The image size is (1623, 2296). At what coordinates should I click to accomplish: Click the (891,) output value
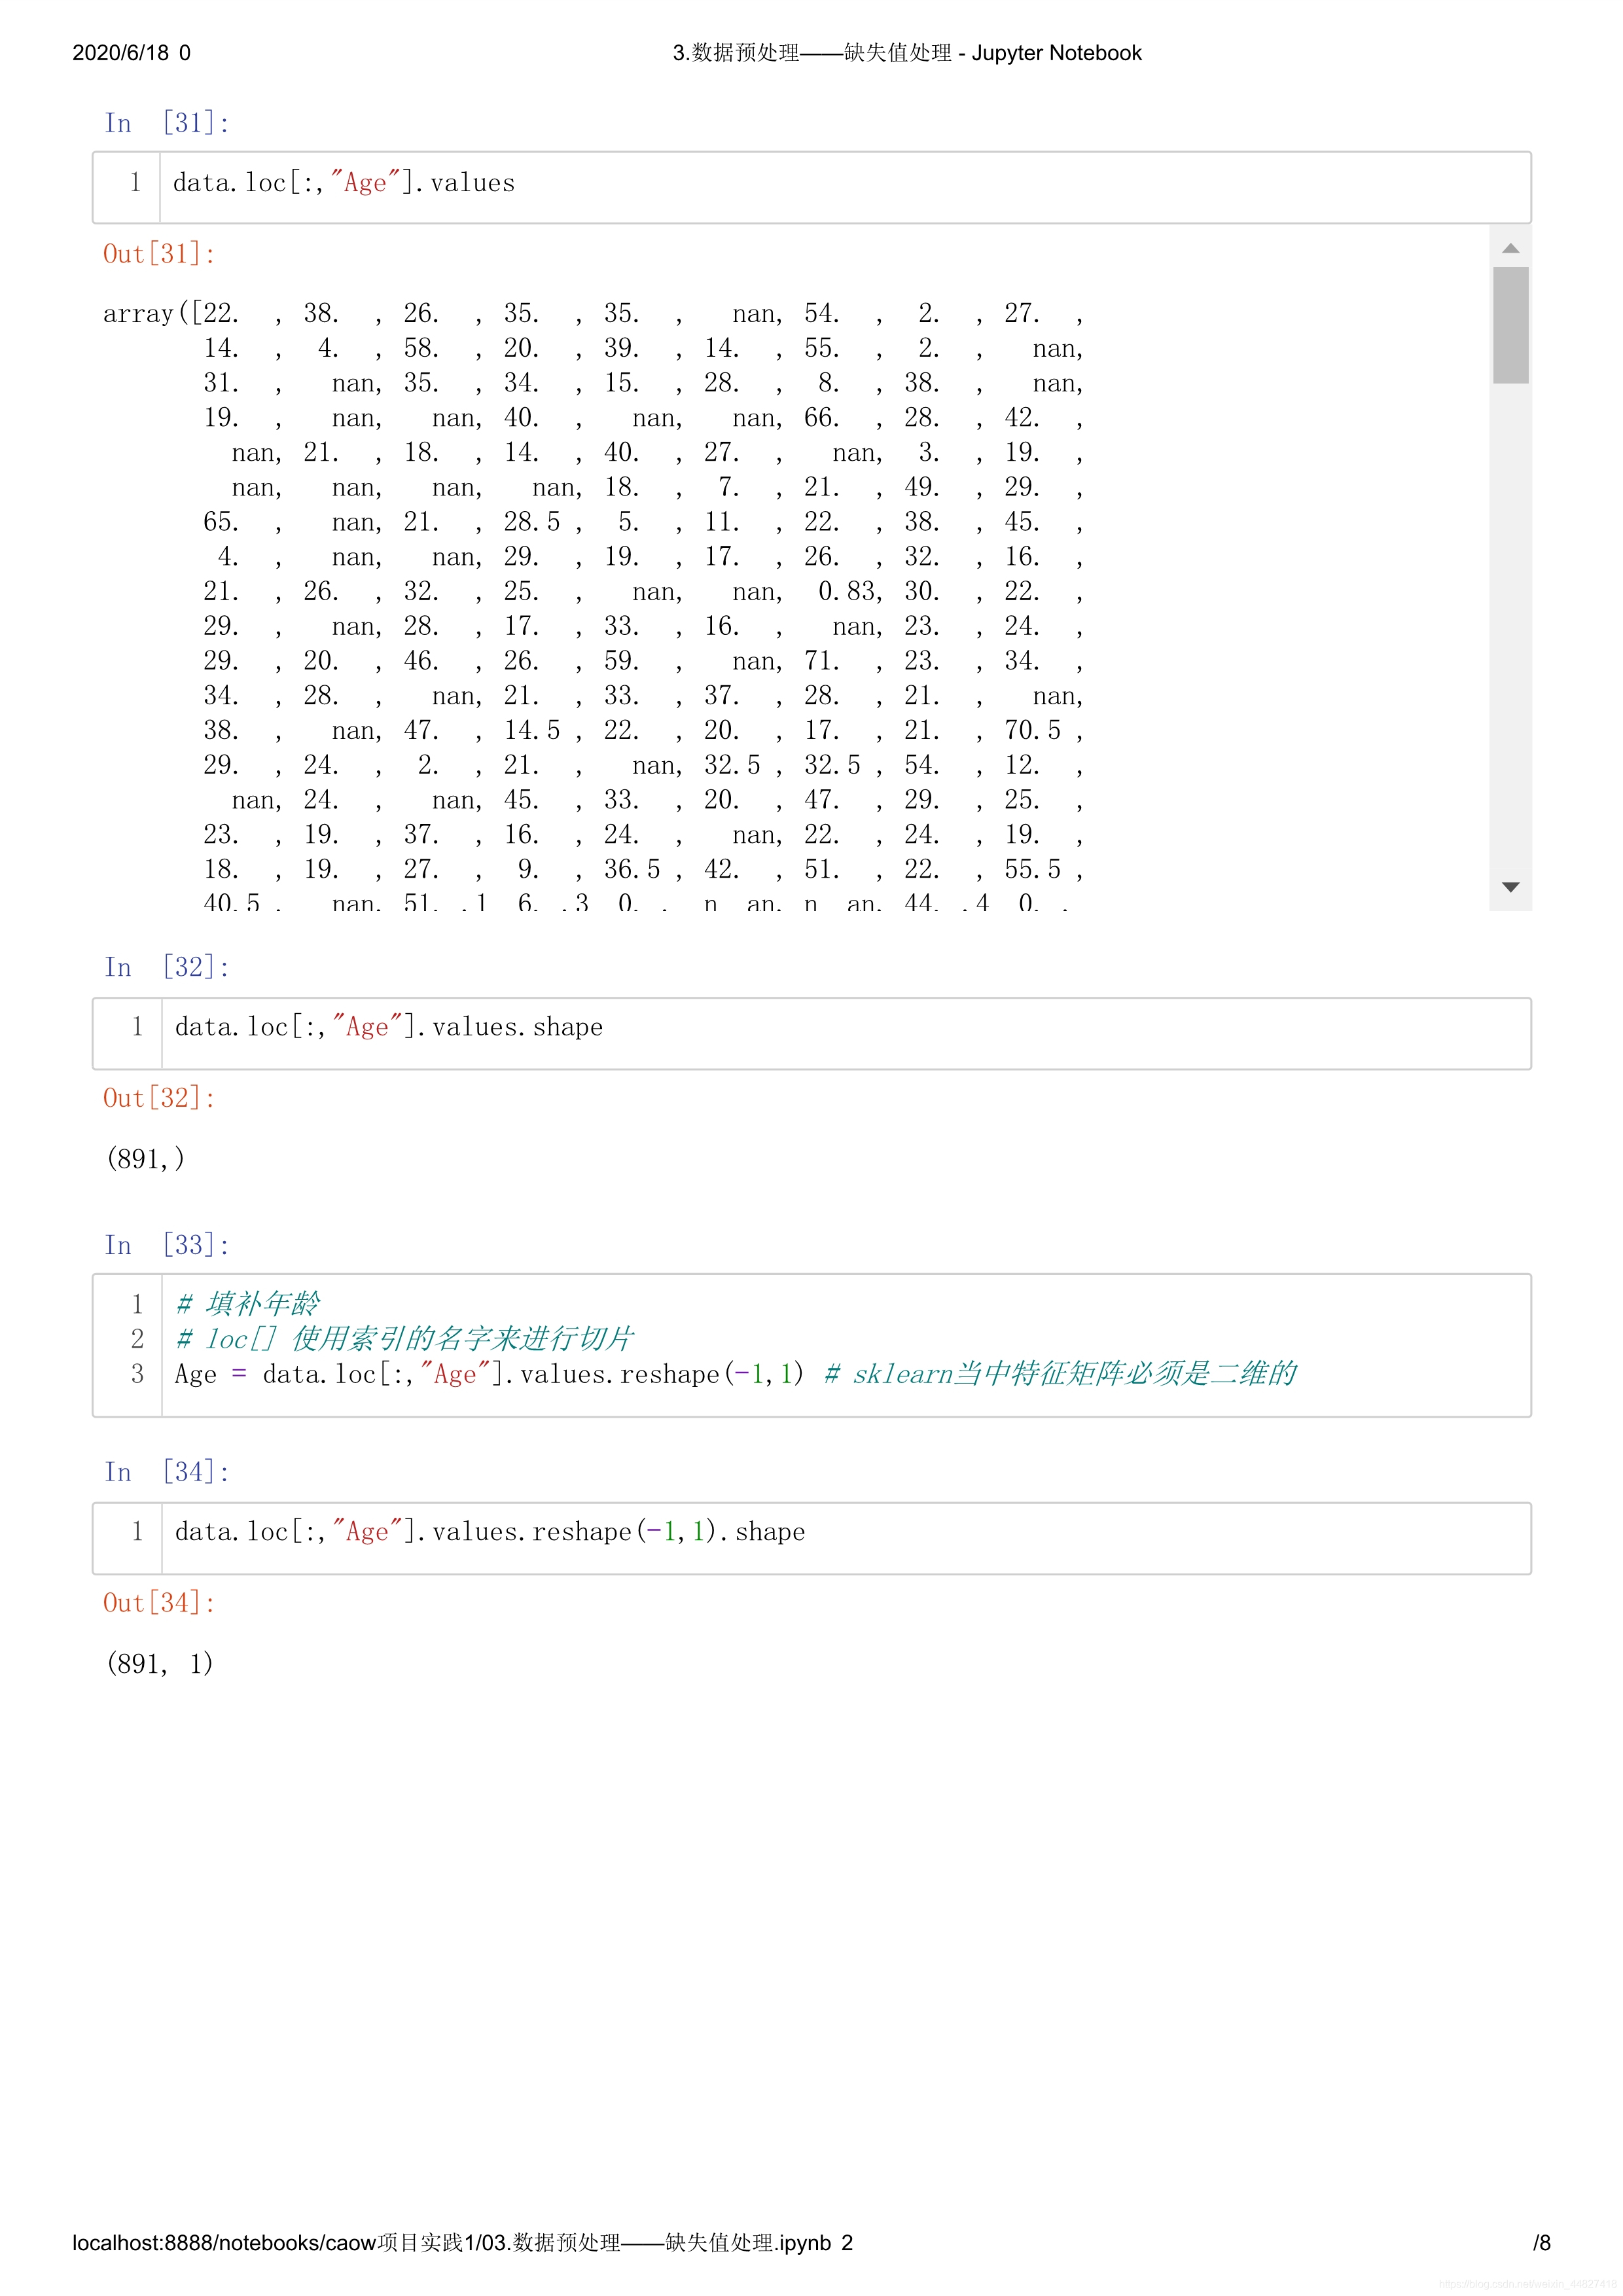tap(145, 1159)
